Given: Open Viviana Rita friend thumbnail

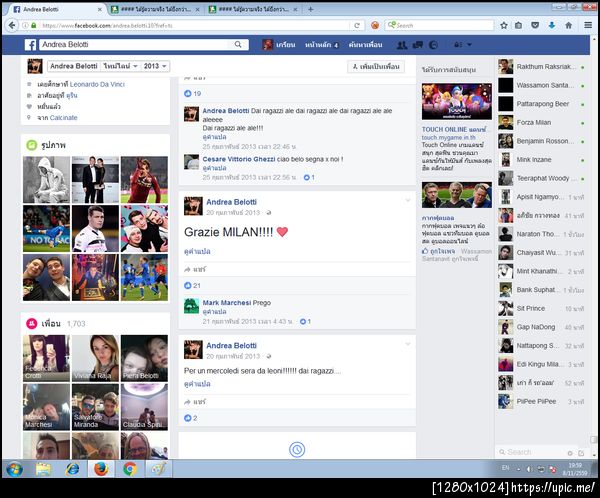Looking at the screenshot, I should click(95, 358).
